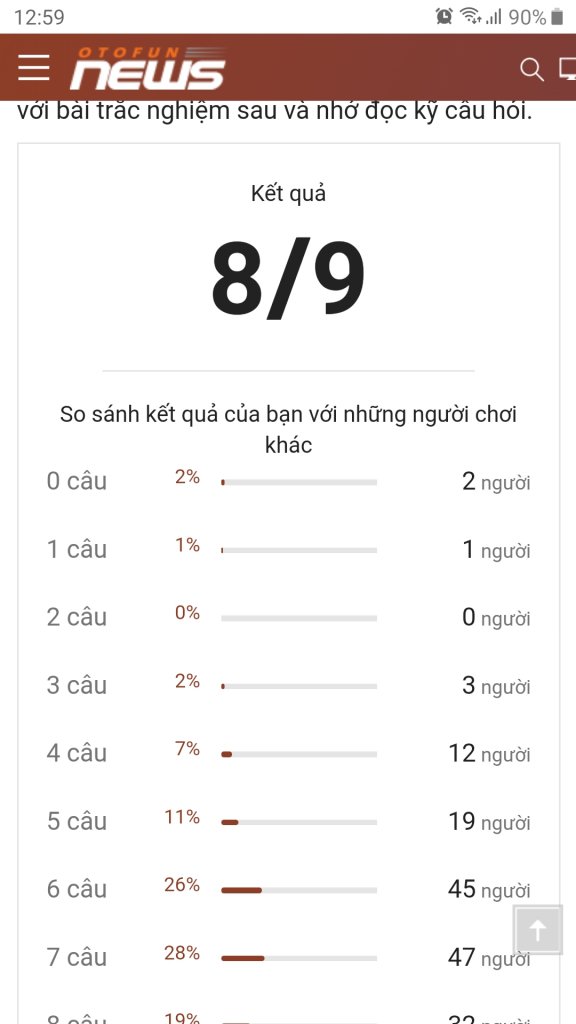Open the search magnifier icon

pyautogui.click(x=532, y=69)
